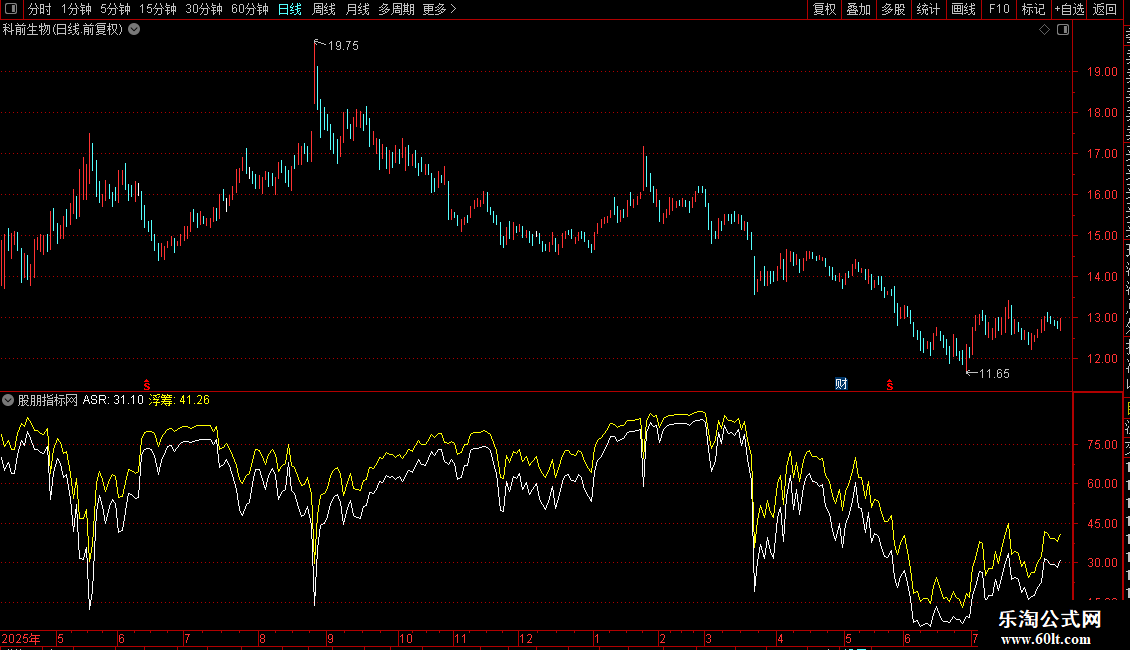Open 画线 drawing tools
Screen dimensions: 1130x650
pyautogui.click(x=964, y=9)
